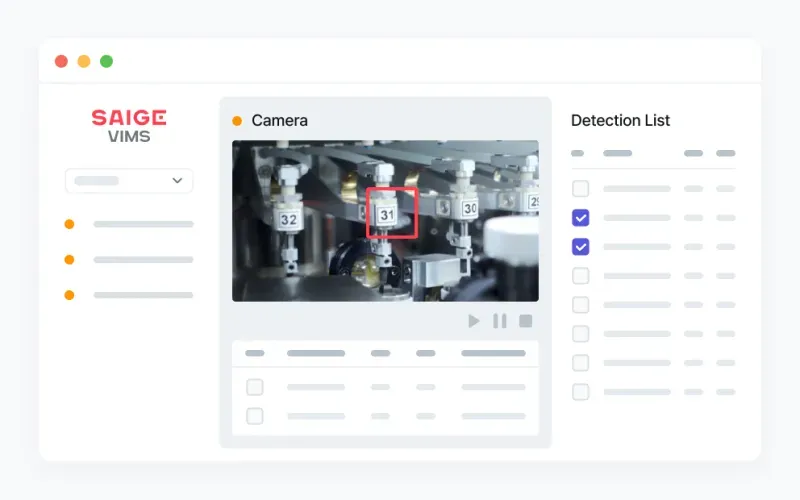Stop the camera feed with the square icon

tap(526, 321)
